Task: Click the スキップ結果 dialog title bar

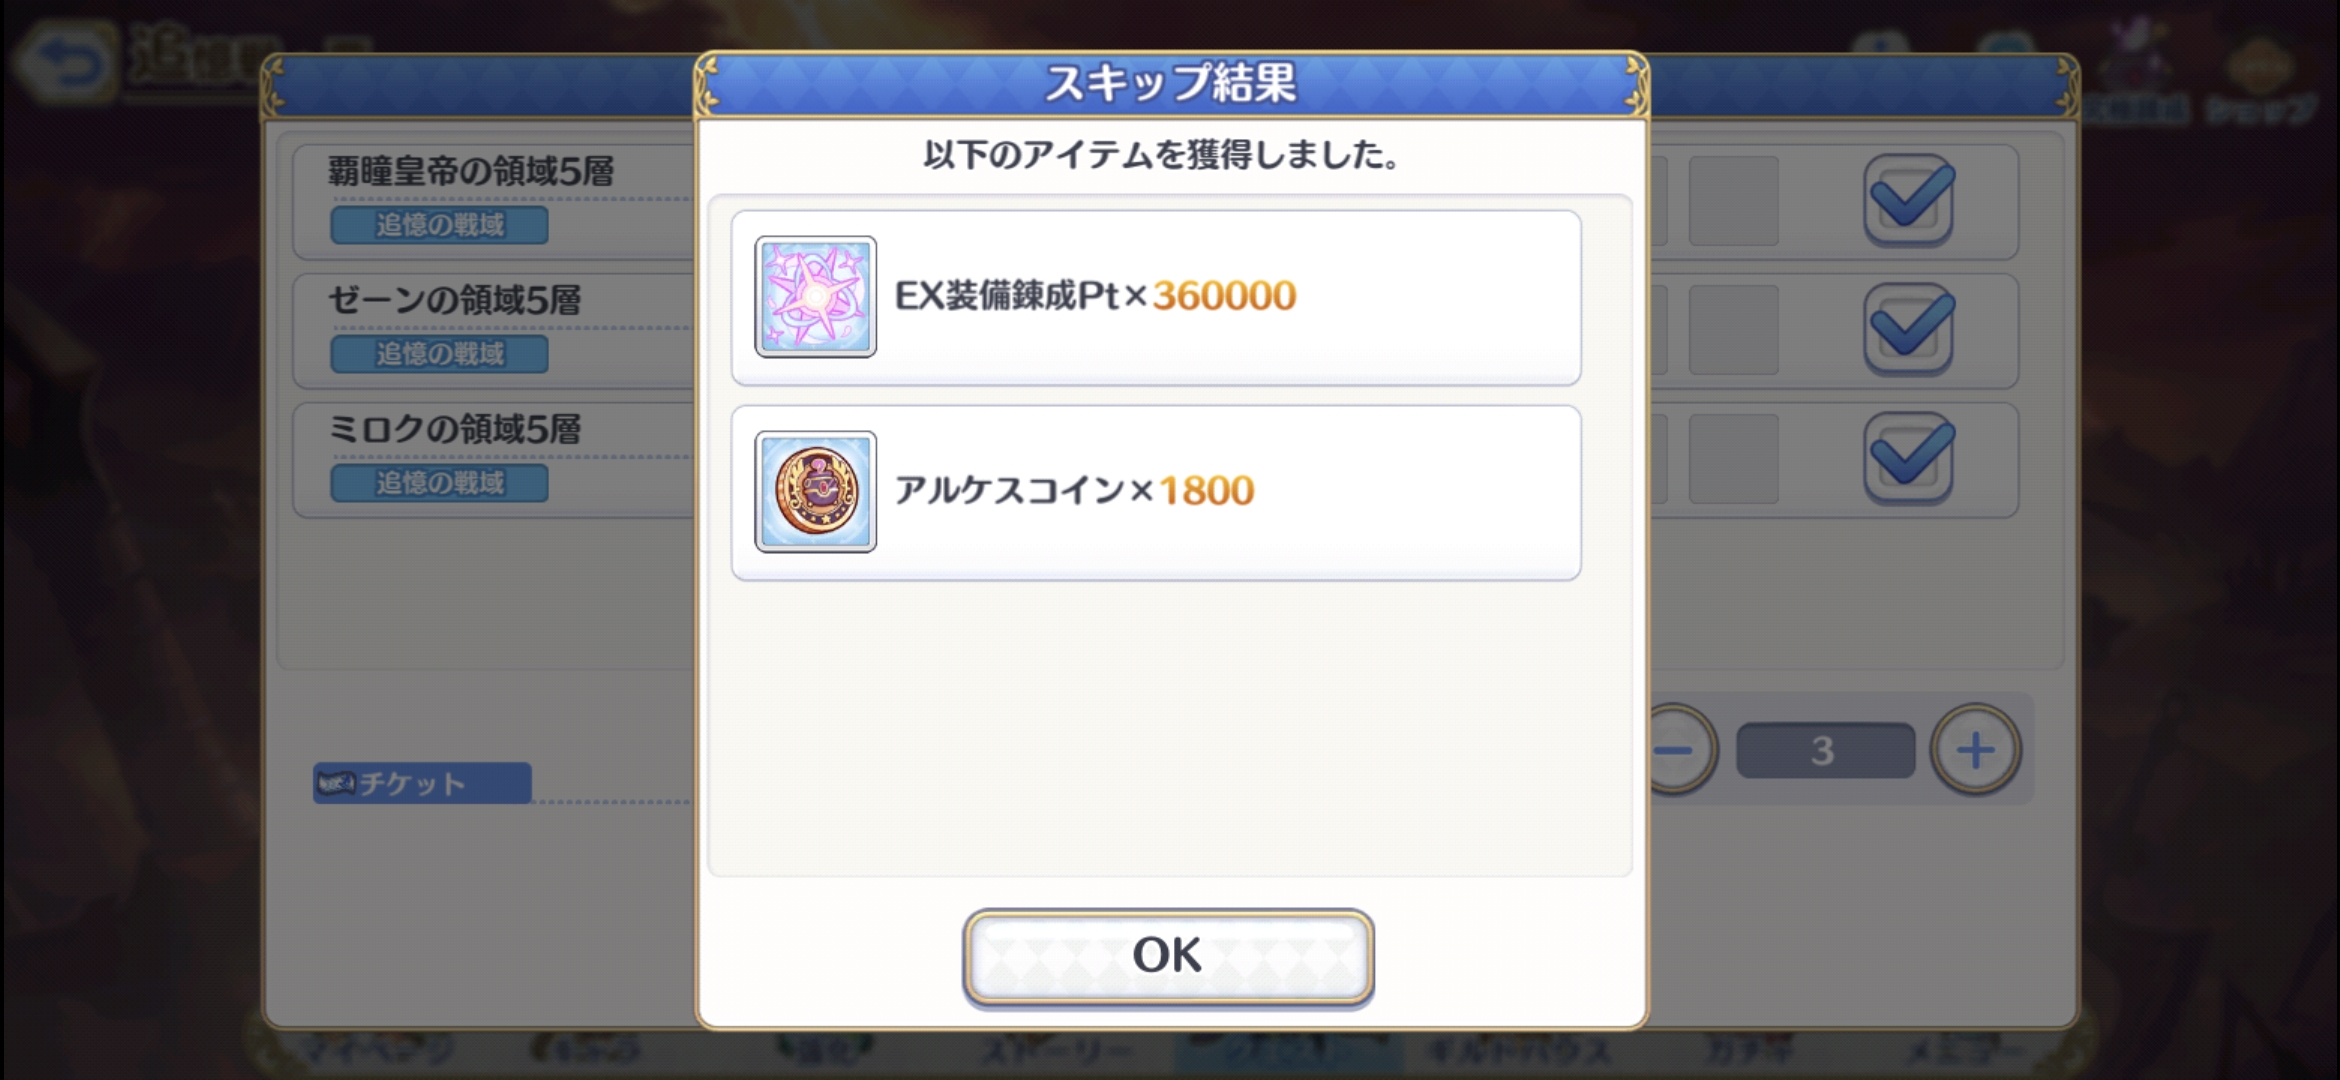Action: pos(1172,84)
